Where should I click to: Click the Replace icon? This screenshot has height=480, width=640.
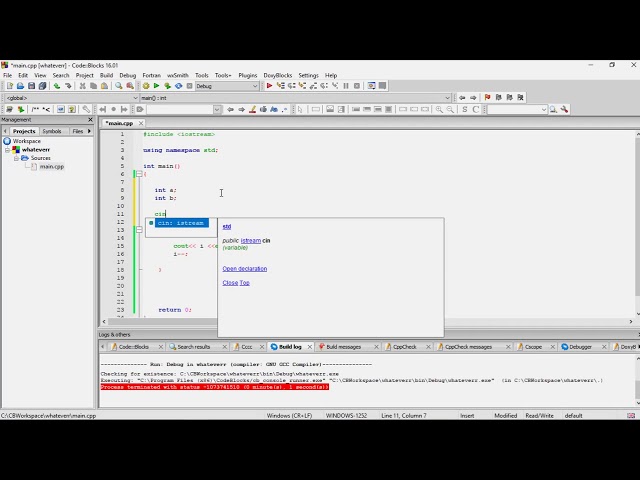coord(130,86)
